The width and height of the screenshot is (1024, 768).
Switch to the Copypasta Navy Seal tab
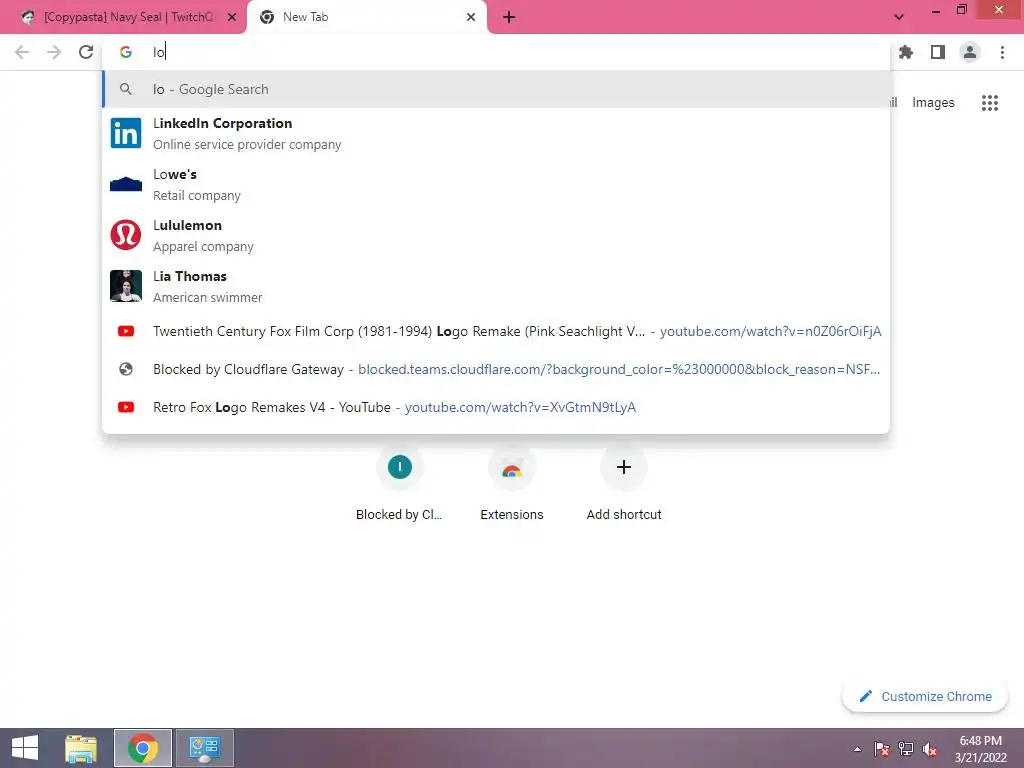[x=123, y=18]
